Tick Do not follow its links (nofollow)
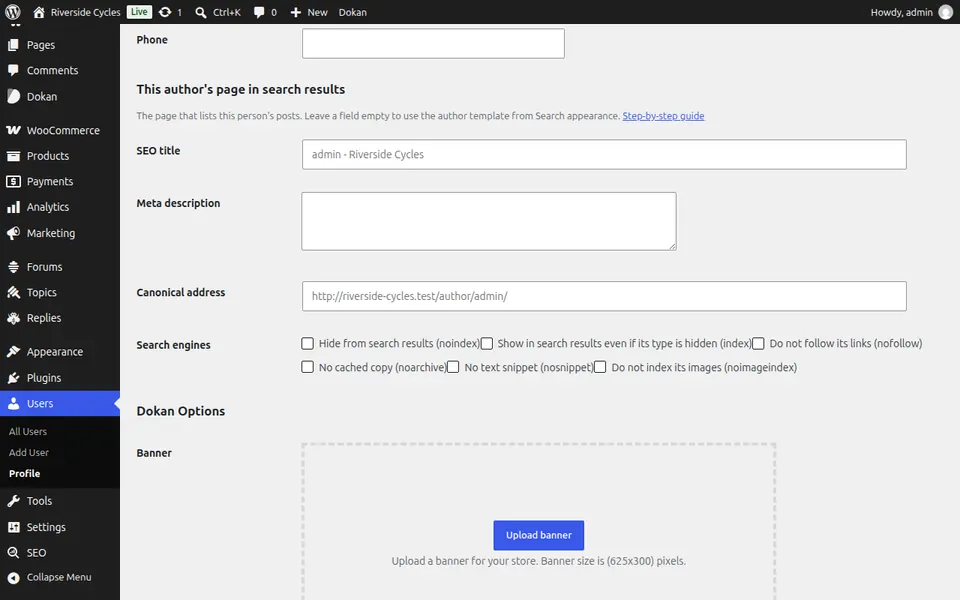Image resolution: width=960 pixels, height=600 pixels. click(758, 343)
